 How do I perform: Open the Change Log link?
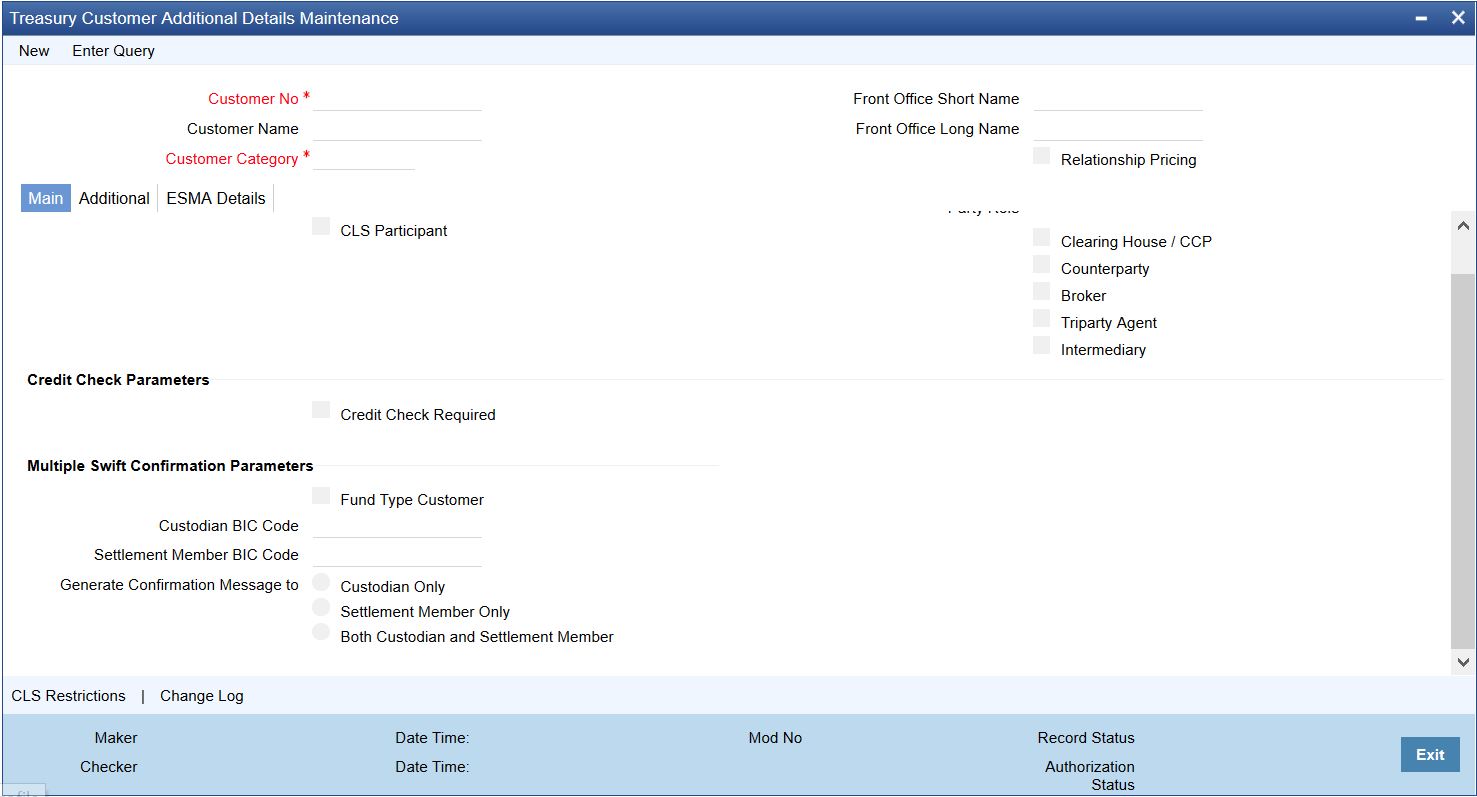point(202,696)
